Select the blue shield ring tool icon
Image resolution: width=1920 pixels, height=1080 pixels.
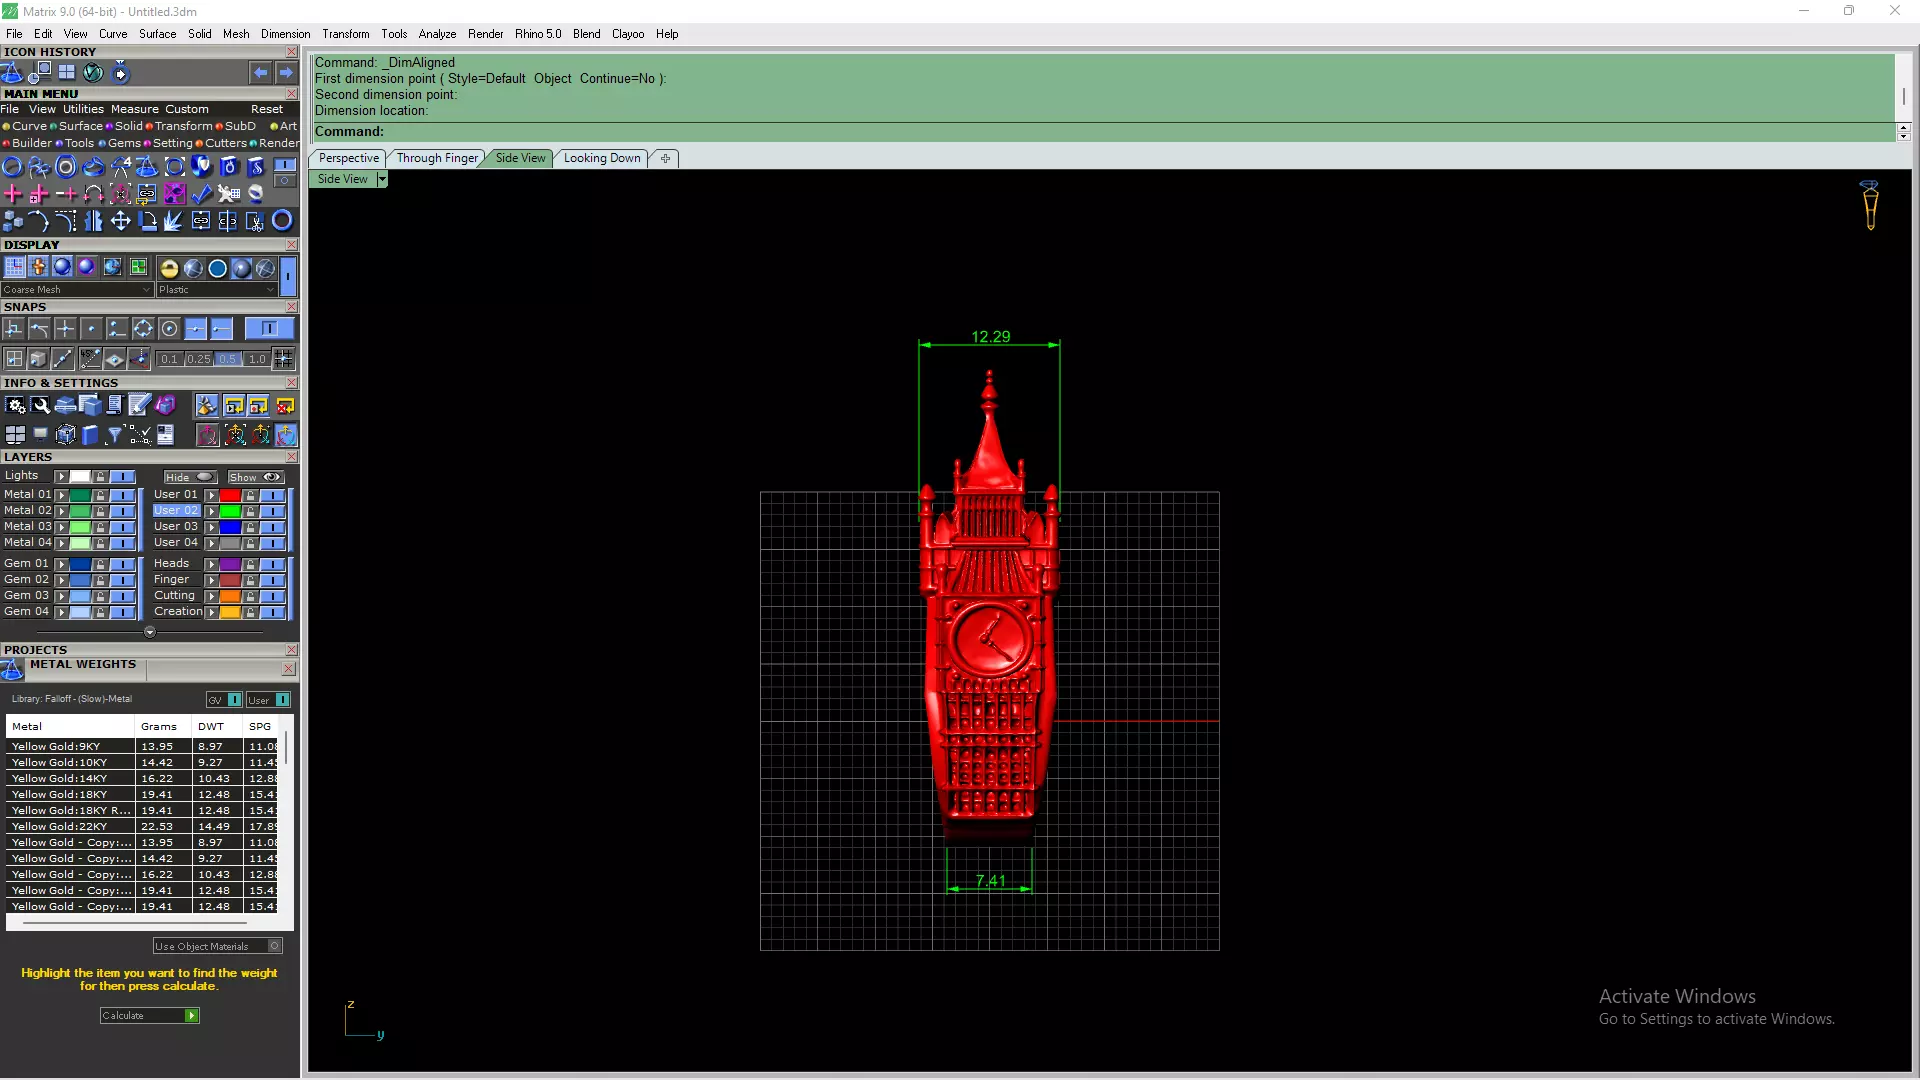tap(201, 167)
